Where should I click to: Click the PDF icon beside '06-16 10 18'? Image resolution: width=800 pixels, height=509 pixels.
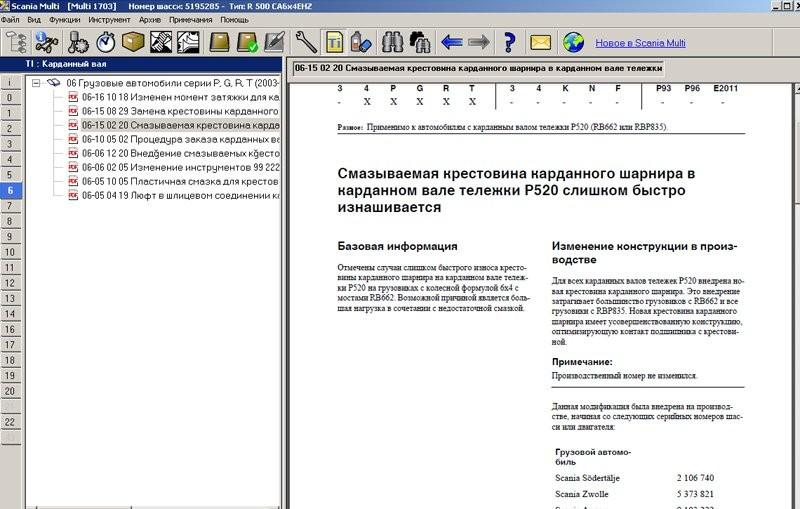point(73,97)
